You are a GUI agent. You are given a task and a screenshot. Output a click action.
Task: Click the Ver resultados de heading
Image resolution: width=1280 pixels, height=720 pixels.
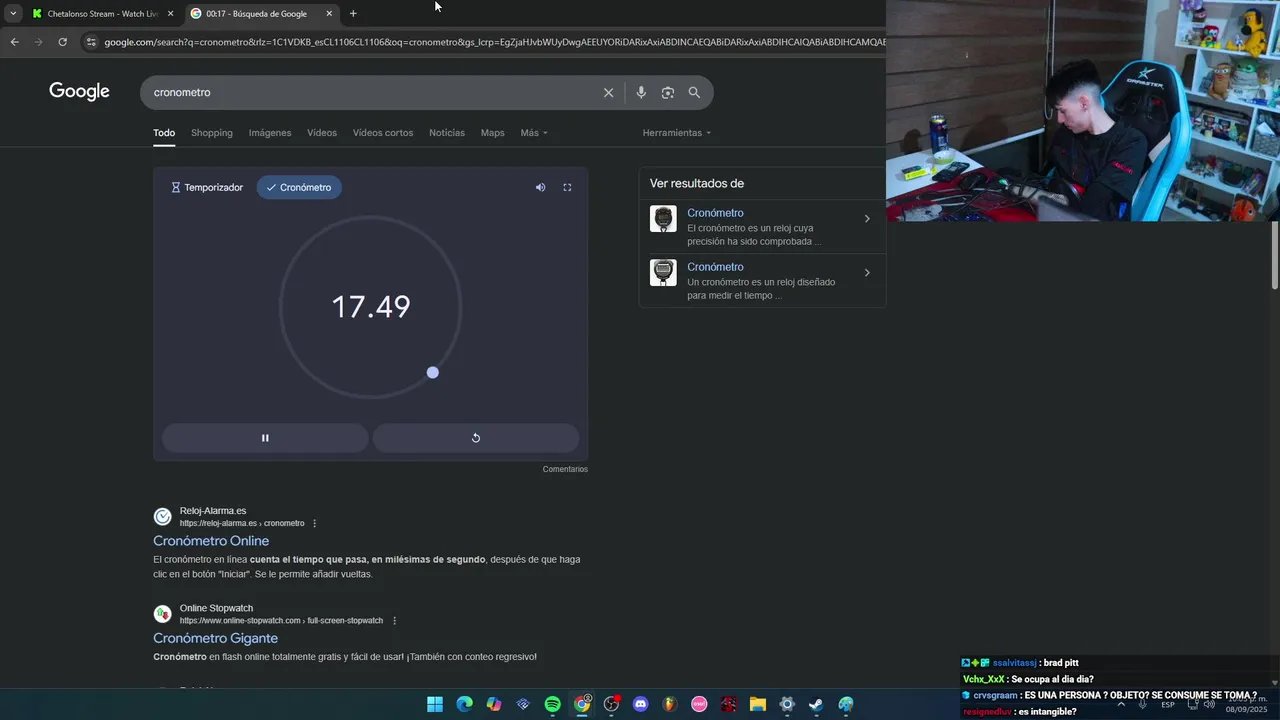697,183
